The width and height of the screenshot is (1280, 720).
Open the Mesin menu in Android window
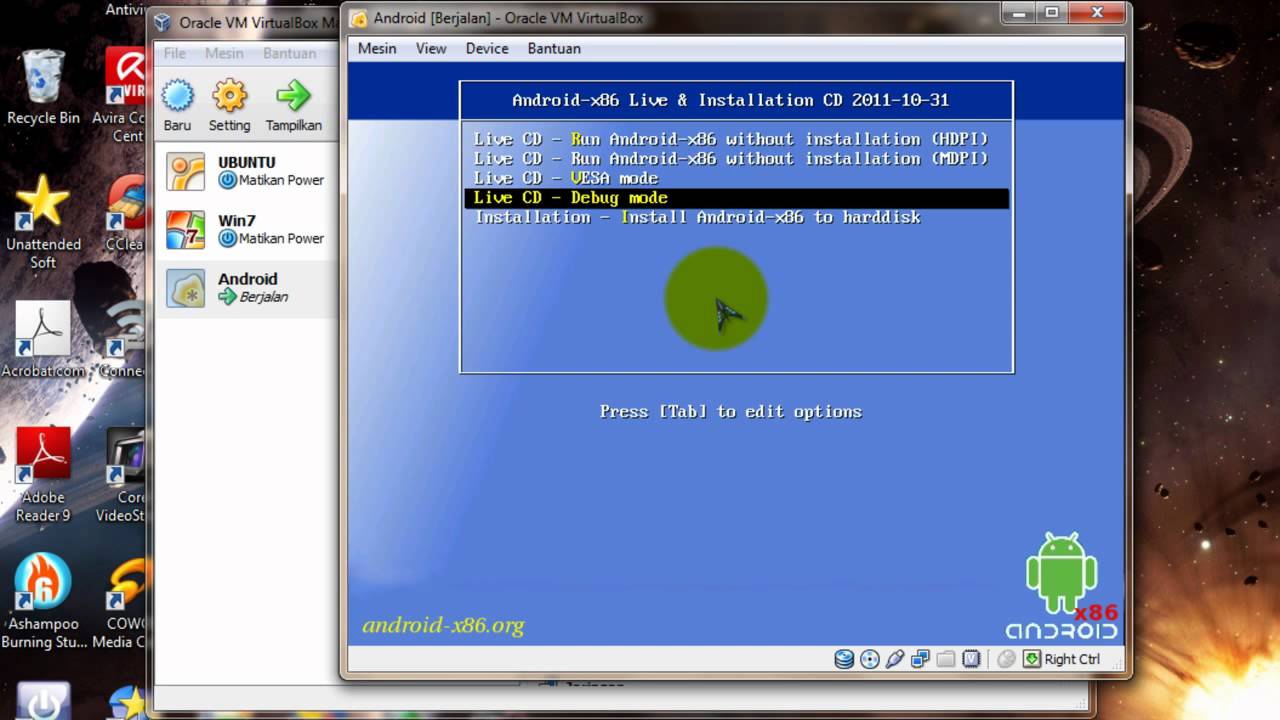click(377, 48)
